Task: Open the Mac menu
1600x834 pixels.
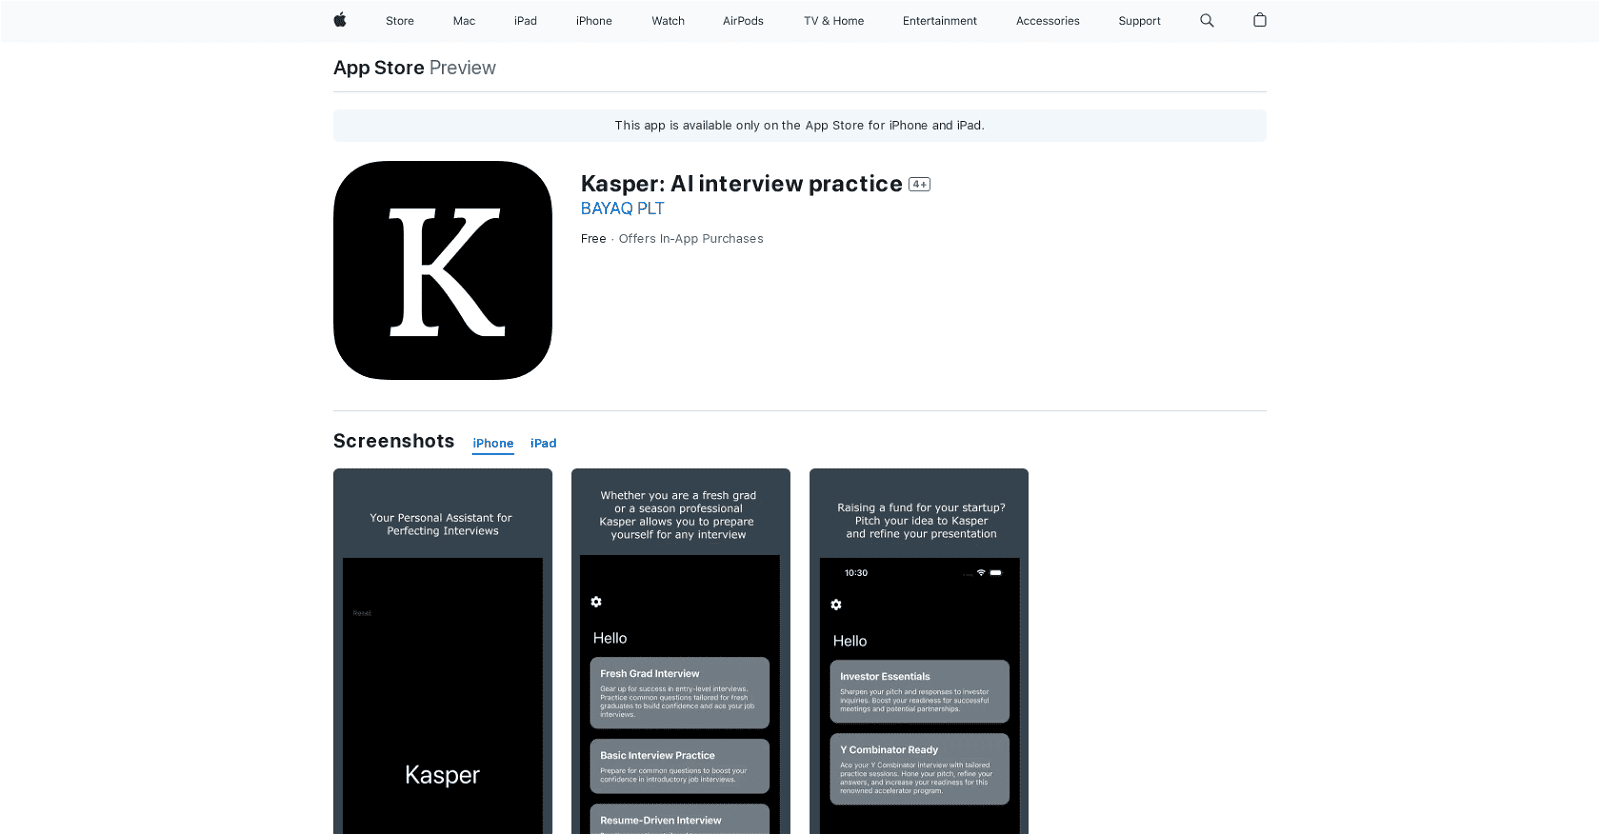Action: pyautogui.click(x=464, y=21)
